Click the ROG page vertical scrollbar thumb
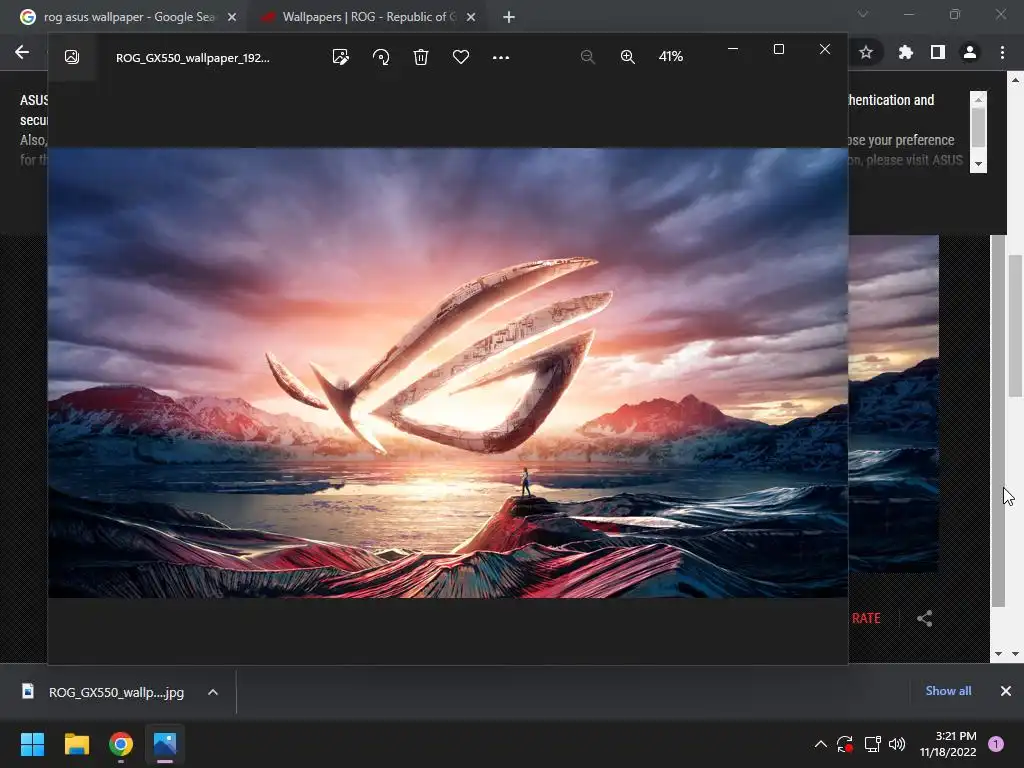Screen dimensions: 1024x768 click(x=1015, y=325)
